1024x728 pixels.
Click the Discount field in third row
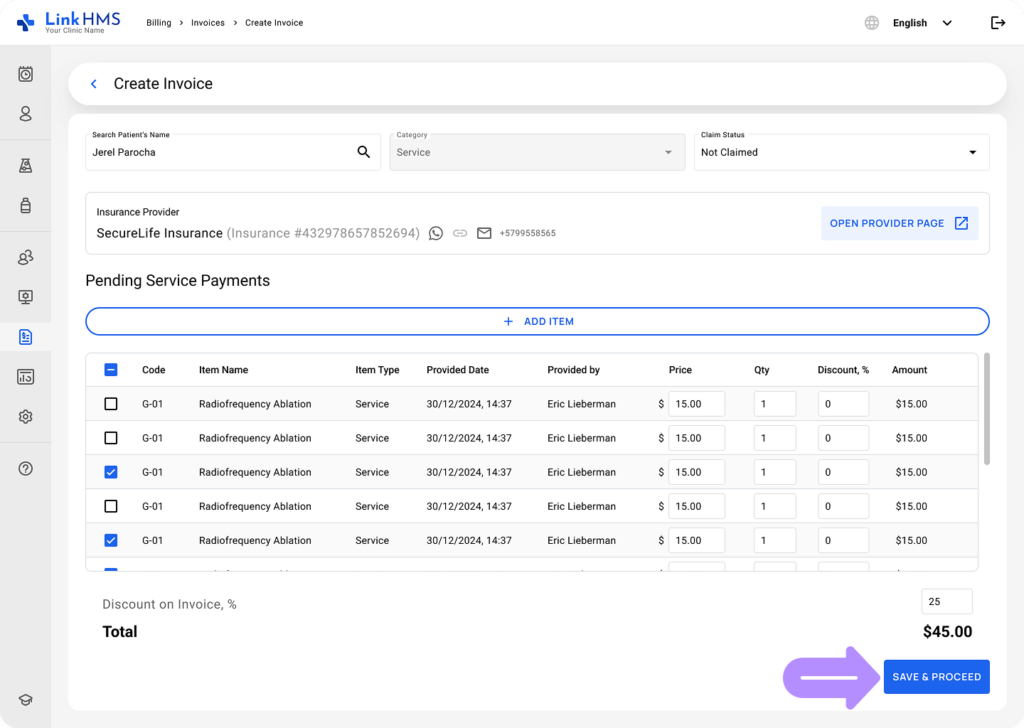(843, 472)
